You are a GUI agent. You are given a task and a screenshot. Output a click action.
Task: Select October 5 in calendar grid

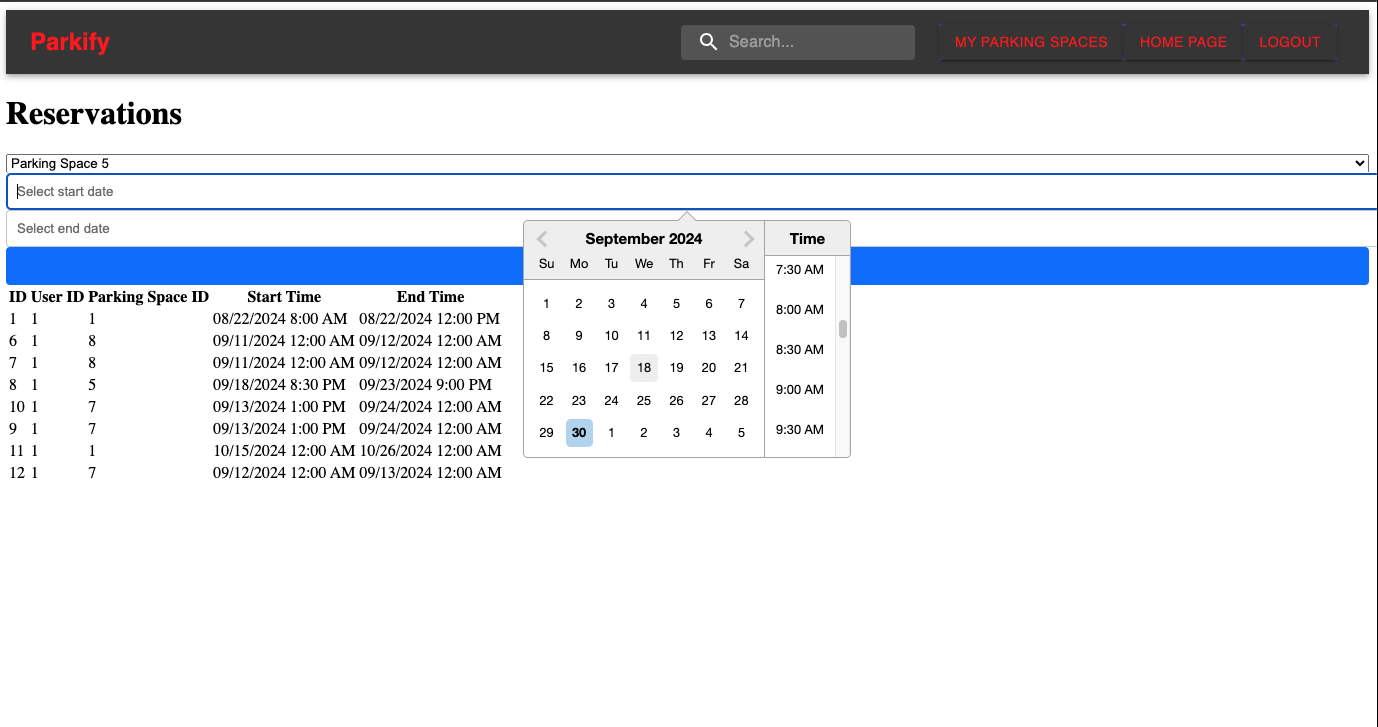(x=741, y=433)
